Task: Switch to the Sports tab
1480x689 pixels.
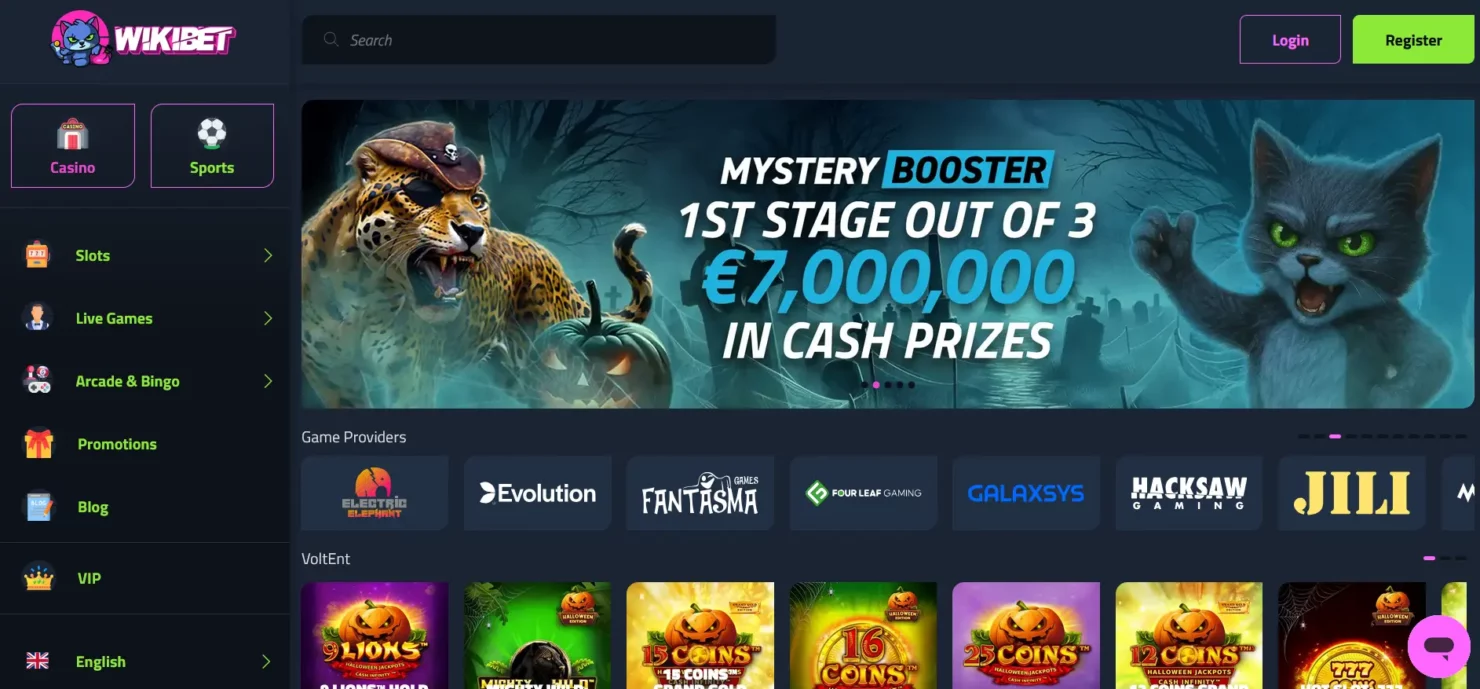Action: click(212, 146)
